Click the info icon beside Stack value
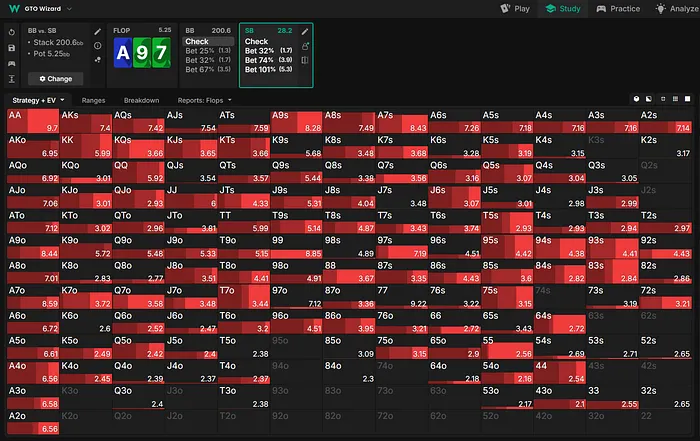Screen dimensions: 700x441 (97, 46)
